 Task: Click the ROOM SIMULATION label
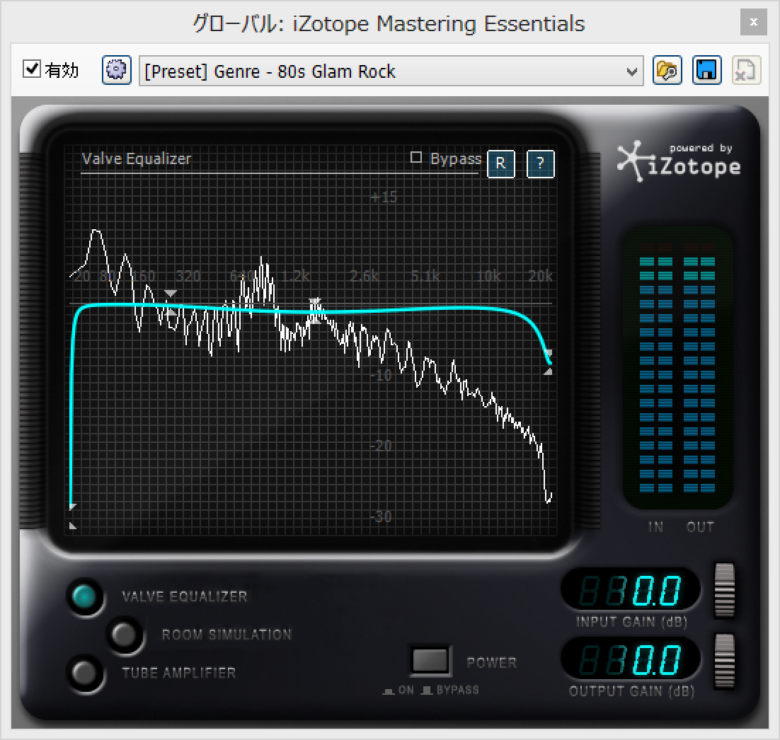[226, 635]
